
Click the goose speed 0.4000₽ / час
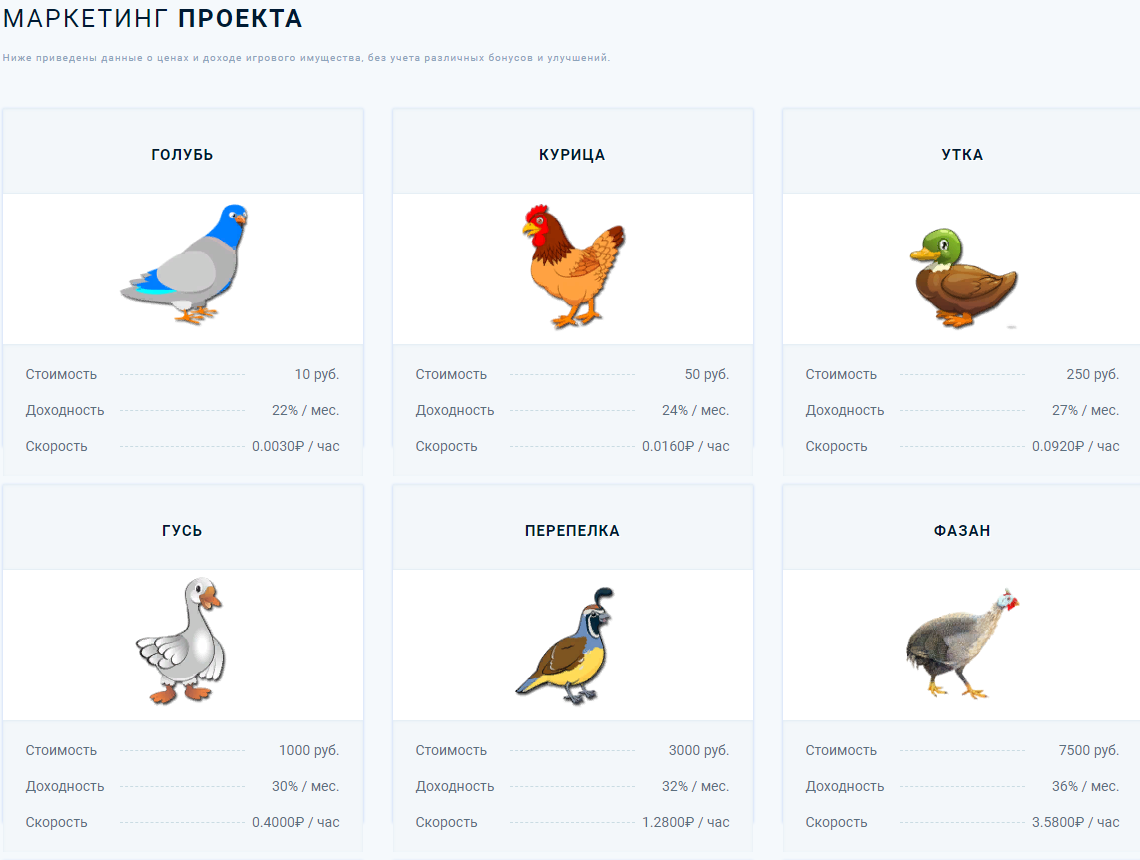[295, 822]
